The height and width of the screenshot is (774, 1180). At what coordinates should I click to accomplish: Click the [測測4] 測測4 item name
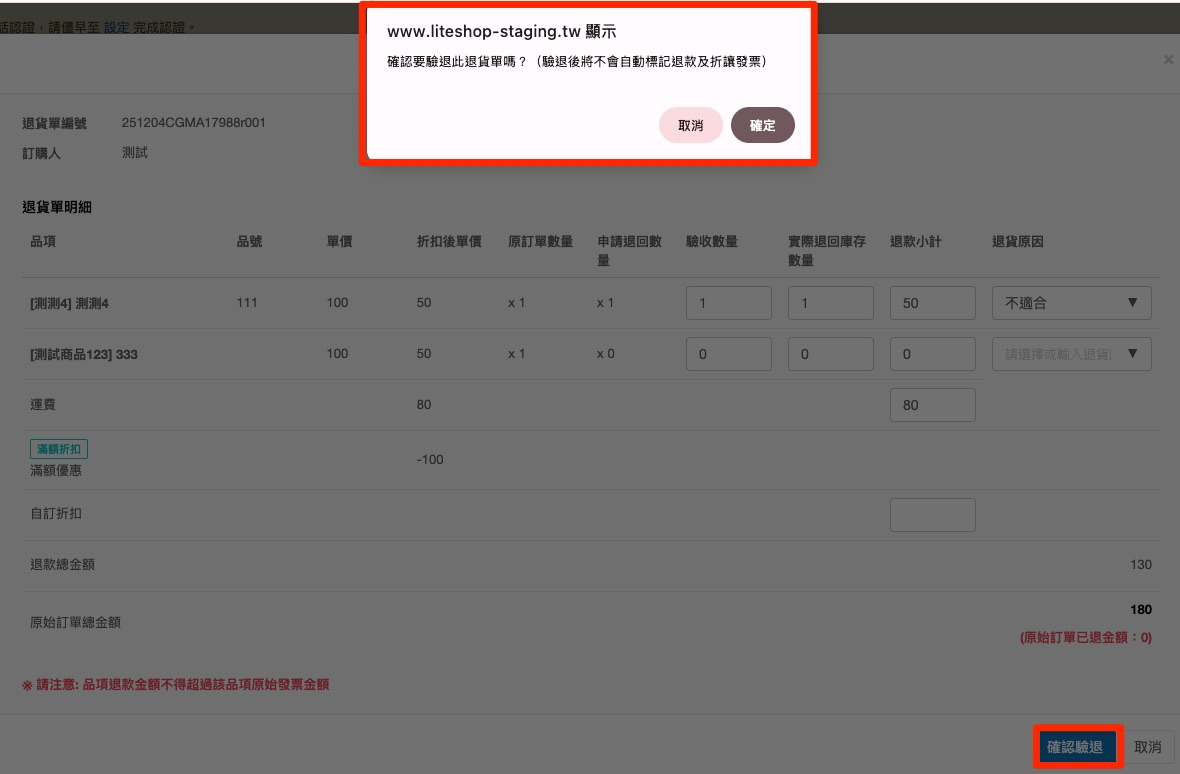(69, 303)
